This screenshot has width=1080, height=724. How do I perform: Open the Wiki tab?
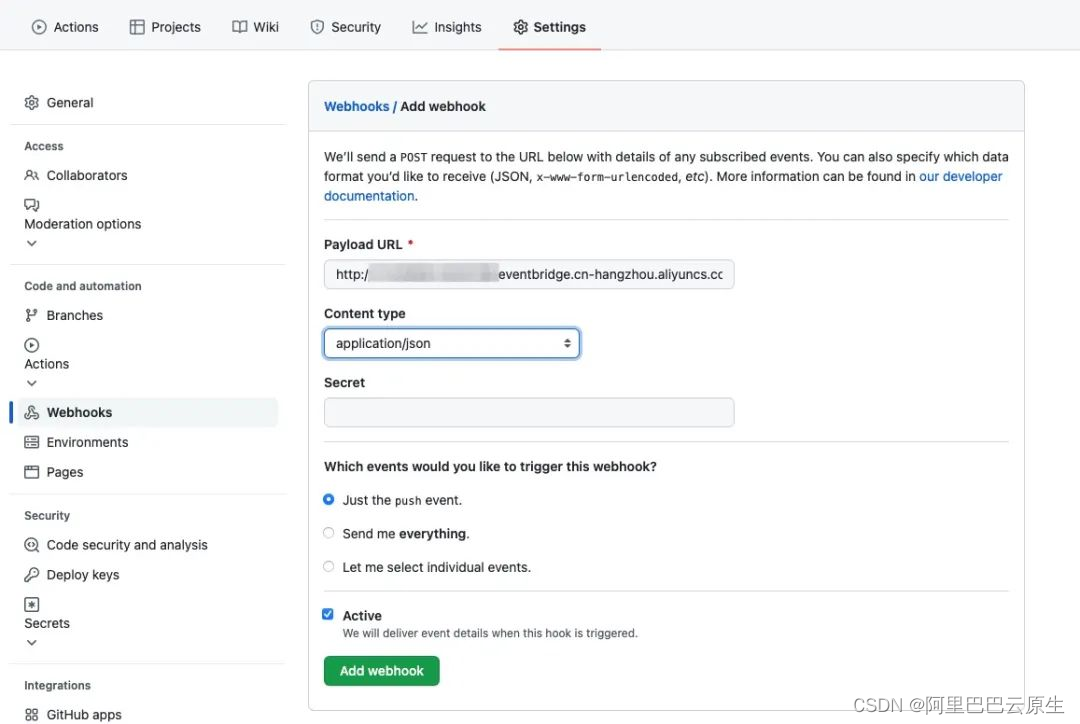click(x=255, y=27)
